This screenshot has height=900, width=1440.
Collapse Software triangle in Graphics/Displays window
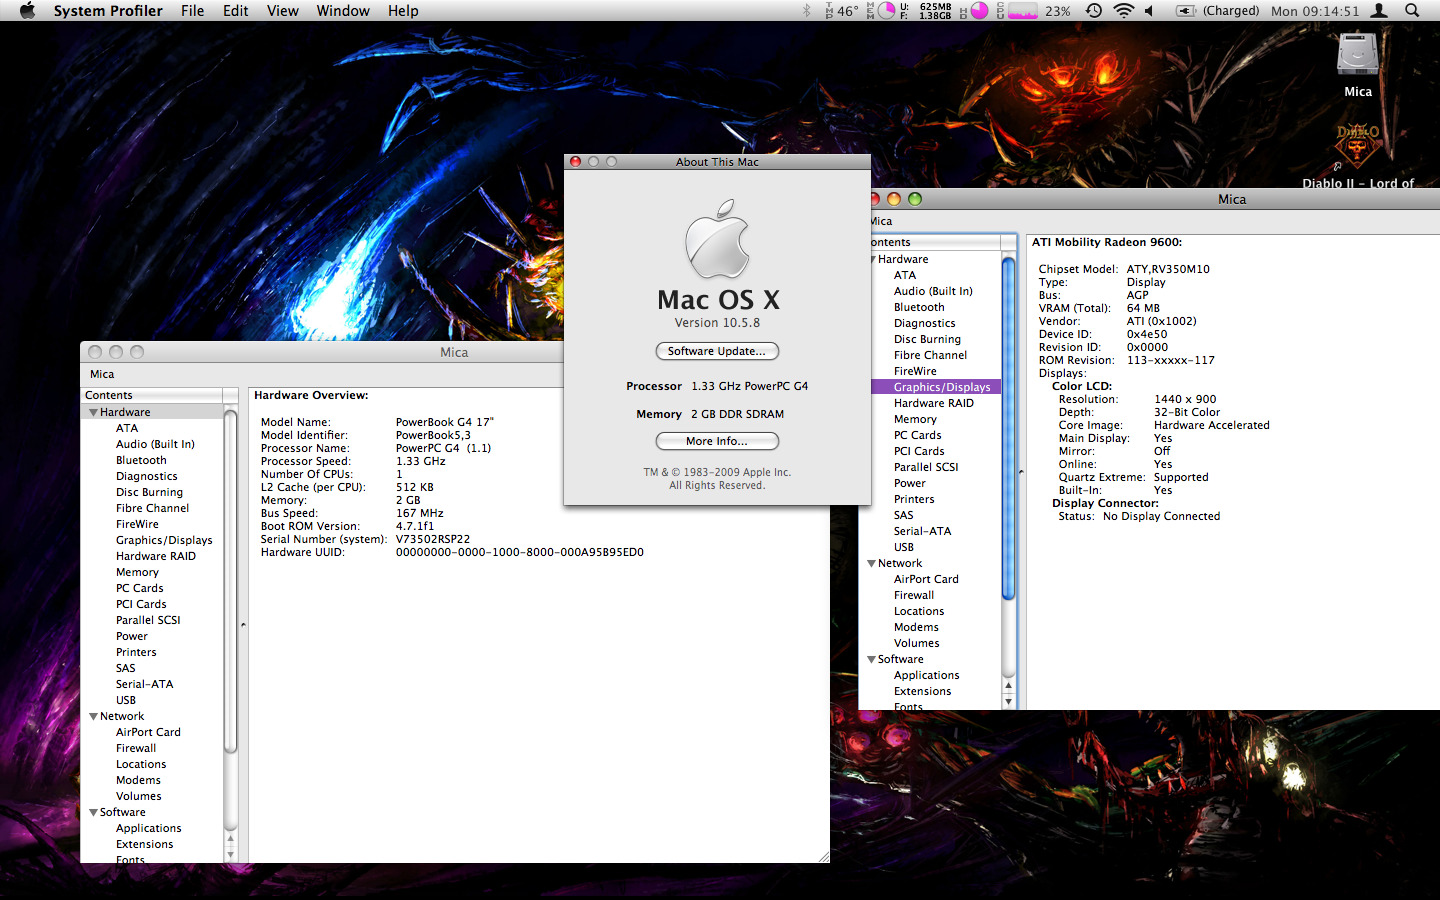tap(872, 659)
